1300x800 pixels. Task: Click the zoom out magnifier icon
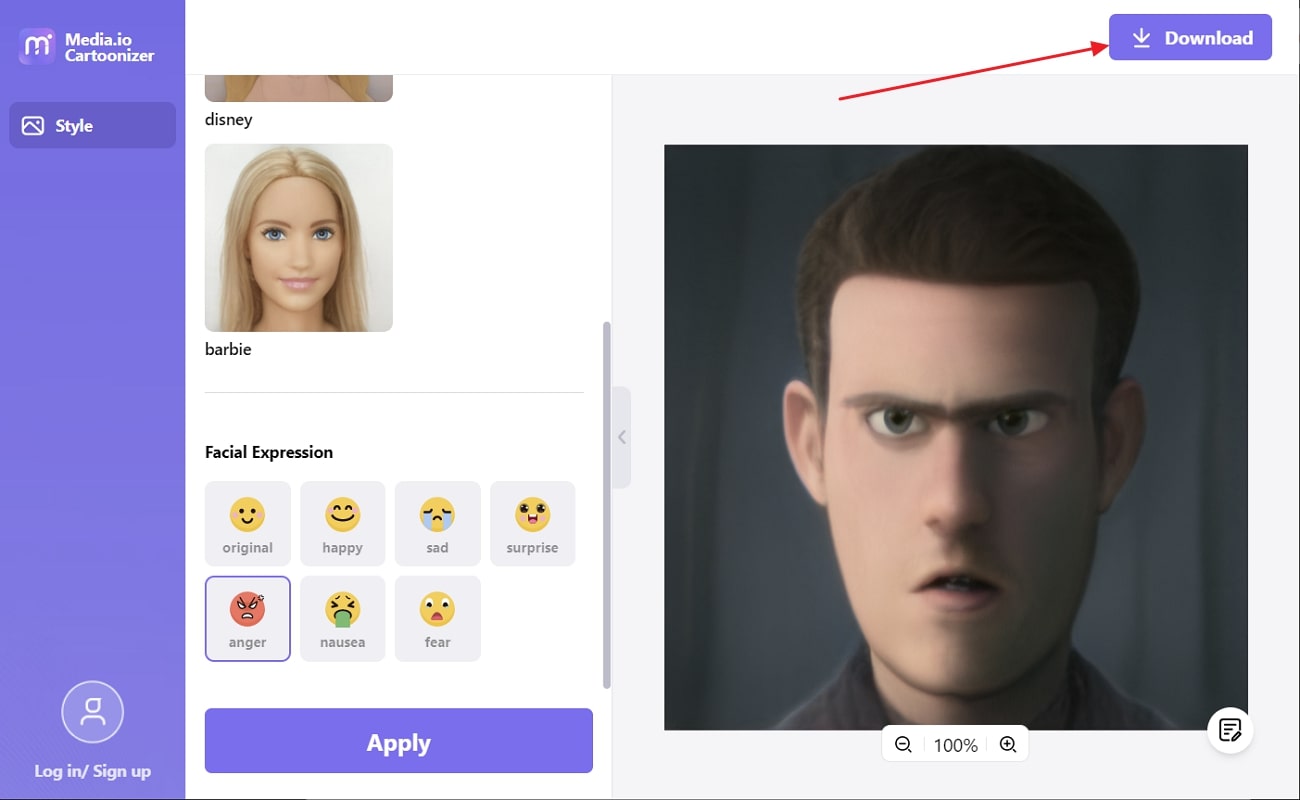coord(903,745)
